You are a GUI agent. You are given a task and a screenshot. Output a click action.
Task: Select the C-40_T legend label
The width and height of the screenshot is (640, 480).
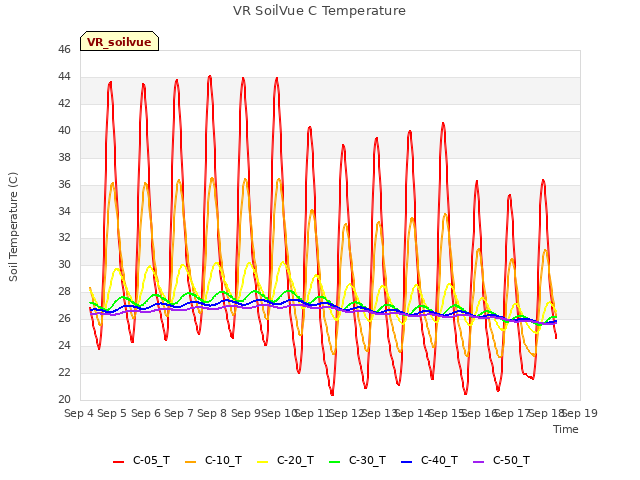tap(439, 460)
